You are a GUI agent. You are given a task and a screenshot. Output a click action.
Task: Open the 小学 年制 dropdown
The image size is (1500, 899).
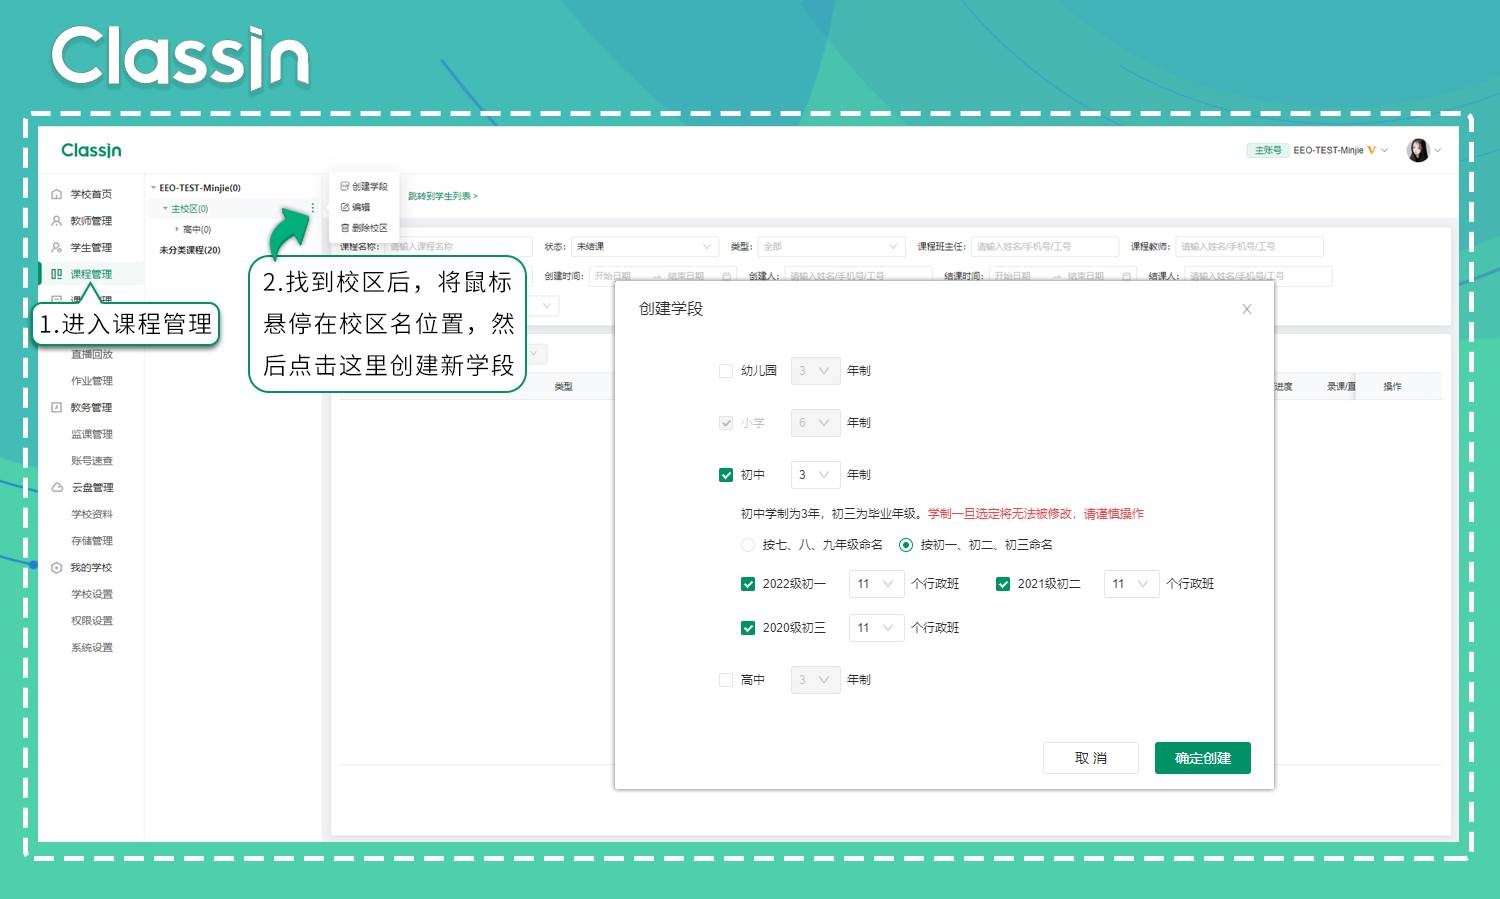(x=815, y=423)
